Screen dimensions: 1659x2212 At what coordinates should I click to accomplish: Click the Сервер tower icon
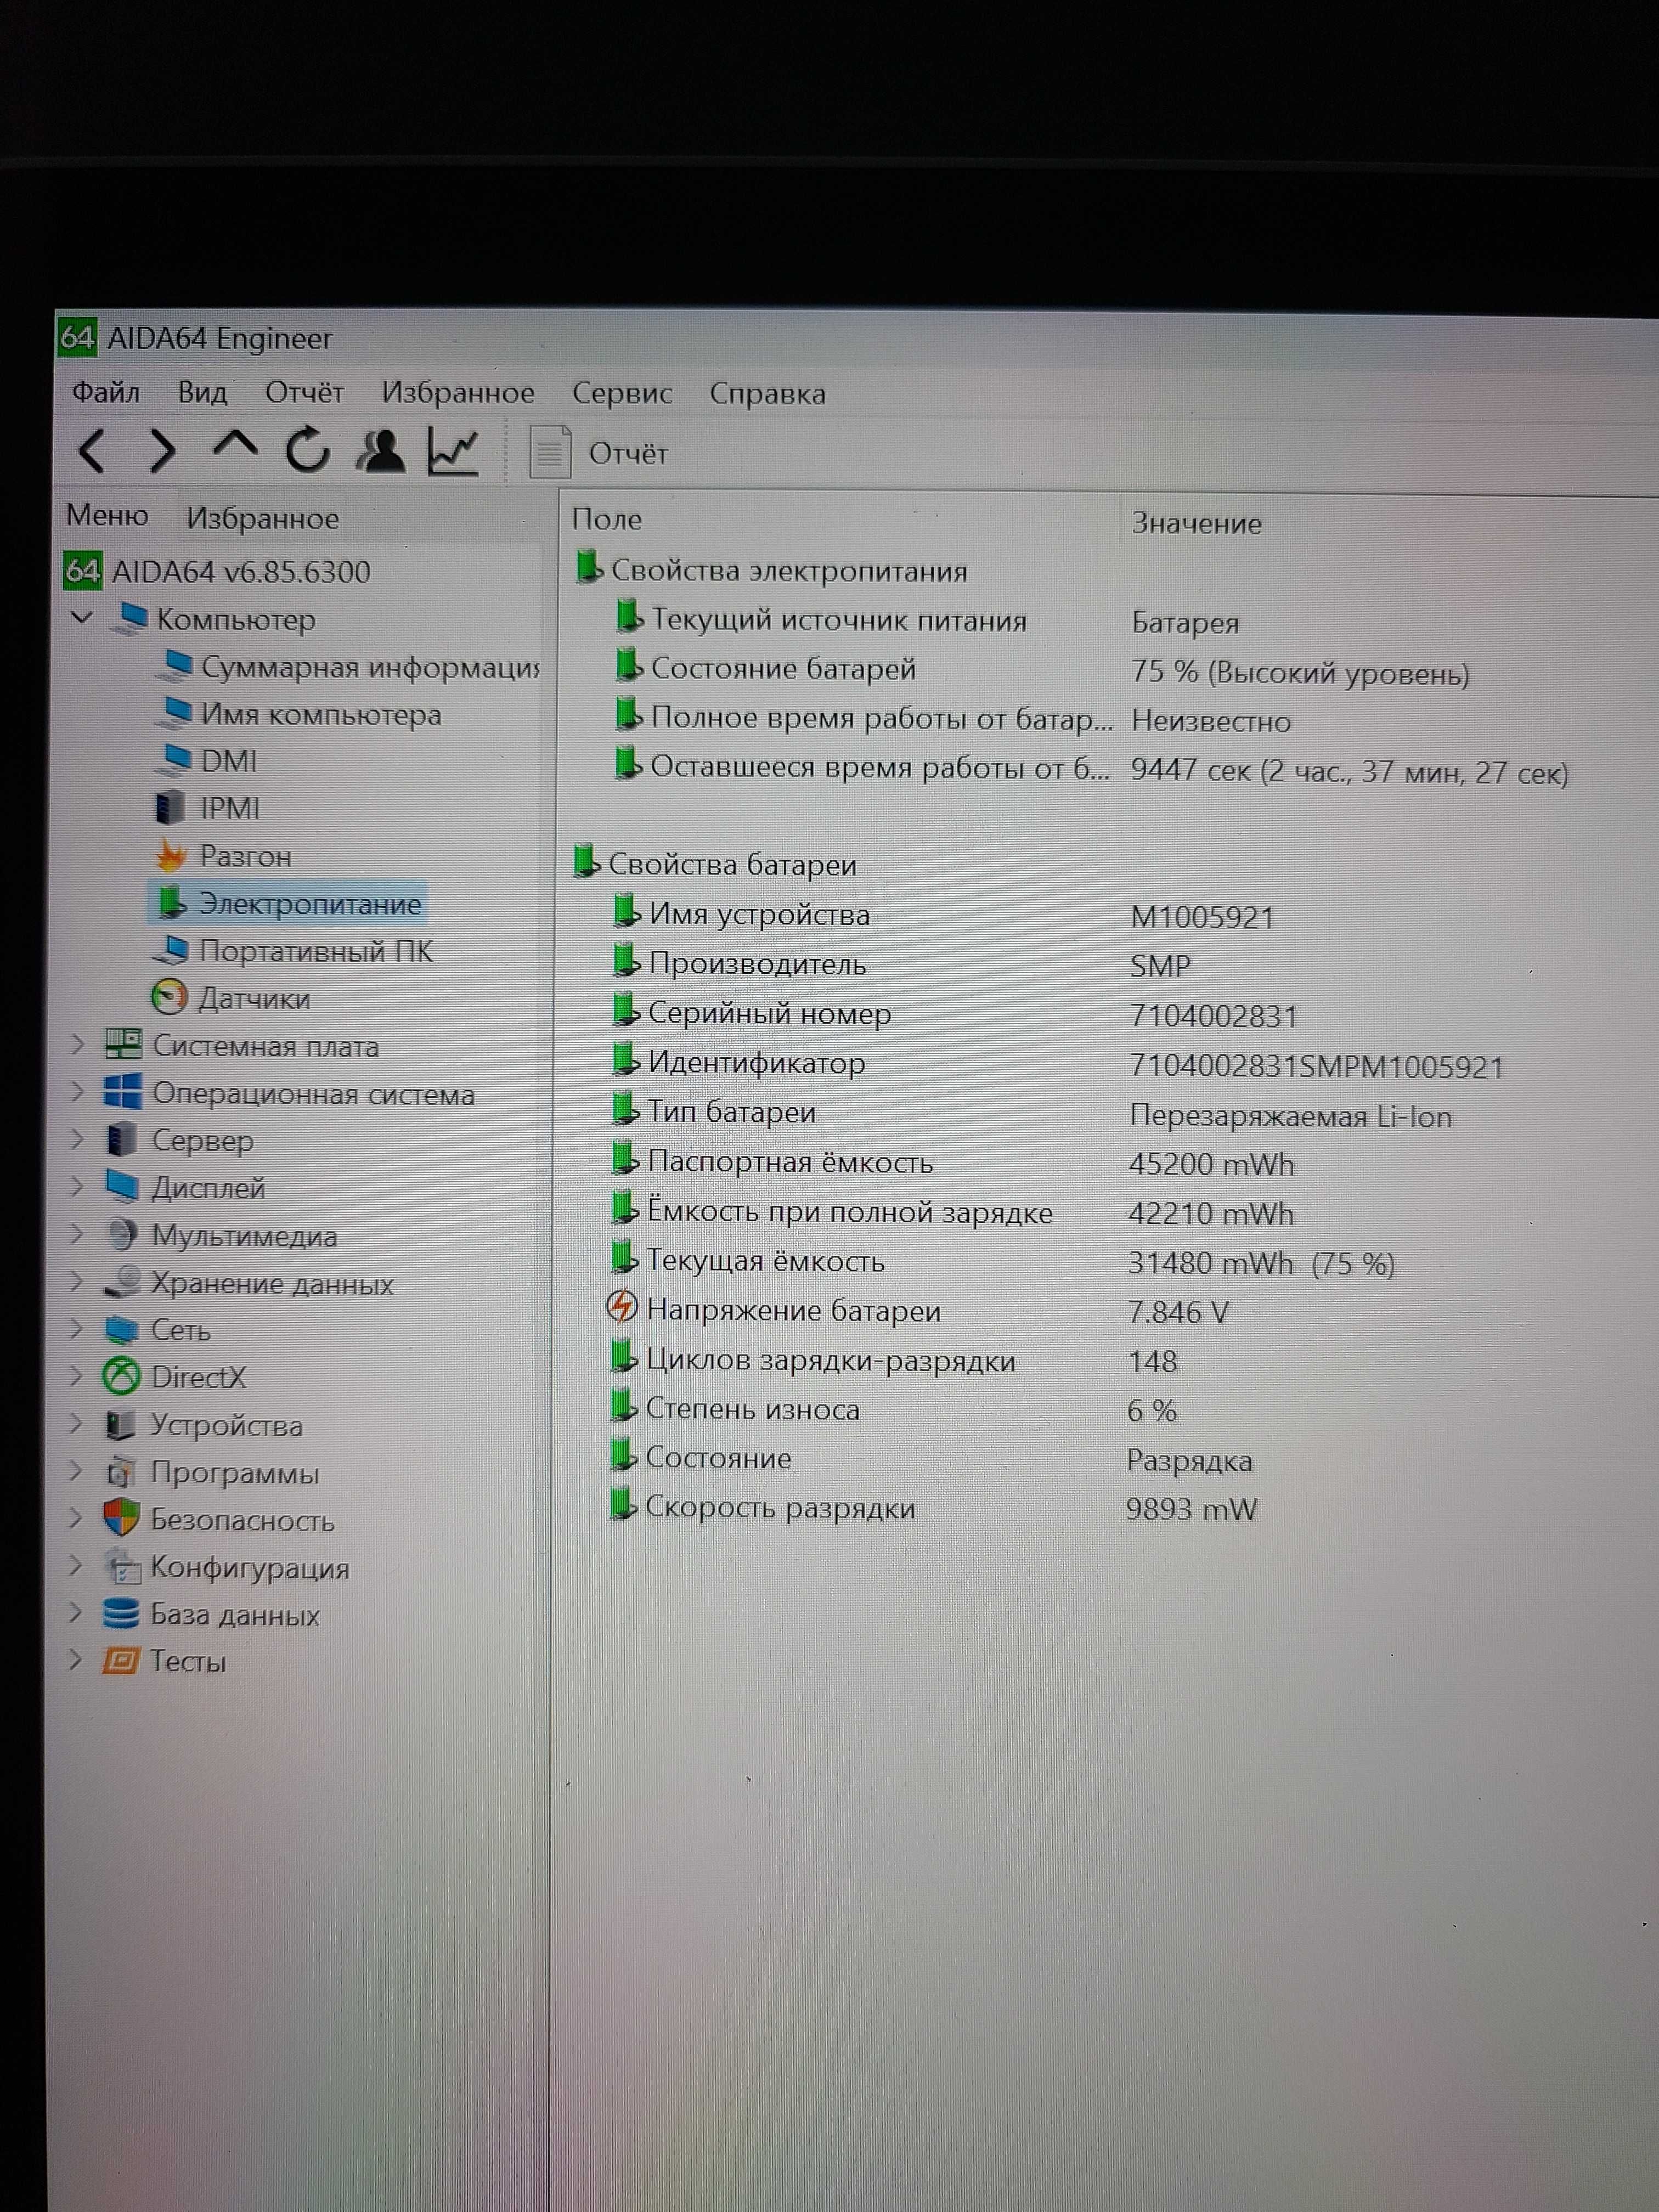point(122,1140)
